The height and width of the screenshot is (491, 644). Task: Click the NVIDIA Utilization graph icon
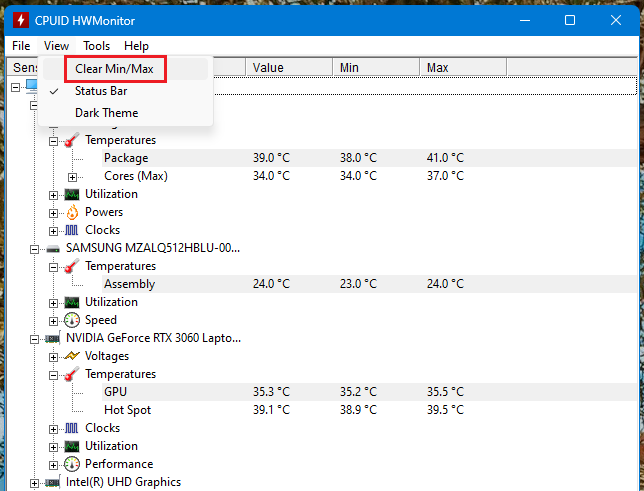(x=72, y=447)
